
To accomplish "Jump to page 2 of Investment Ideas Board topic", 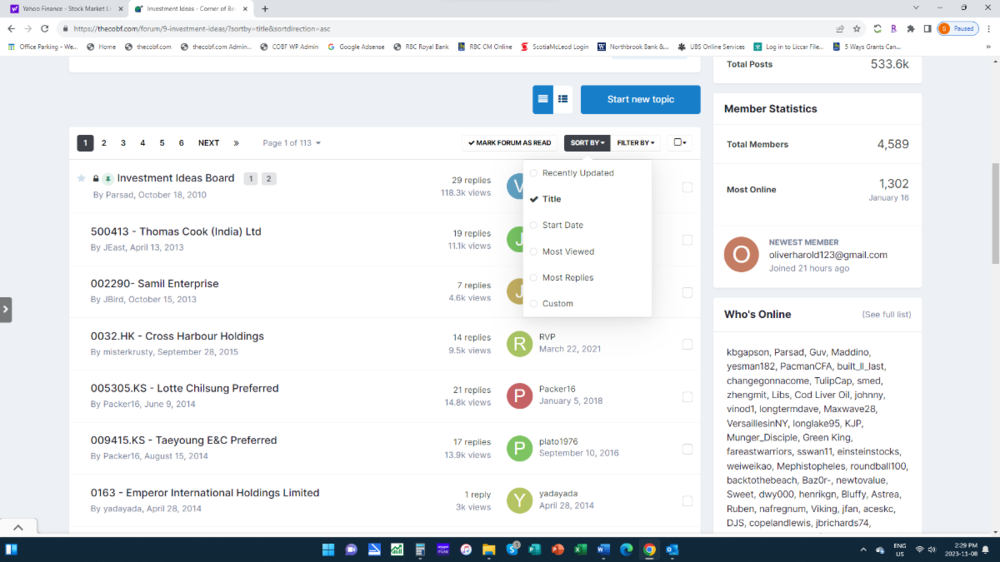I will 268,179.
